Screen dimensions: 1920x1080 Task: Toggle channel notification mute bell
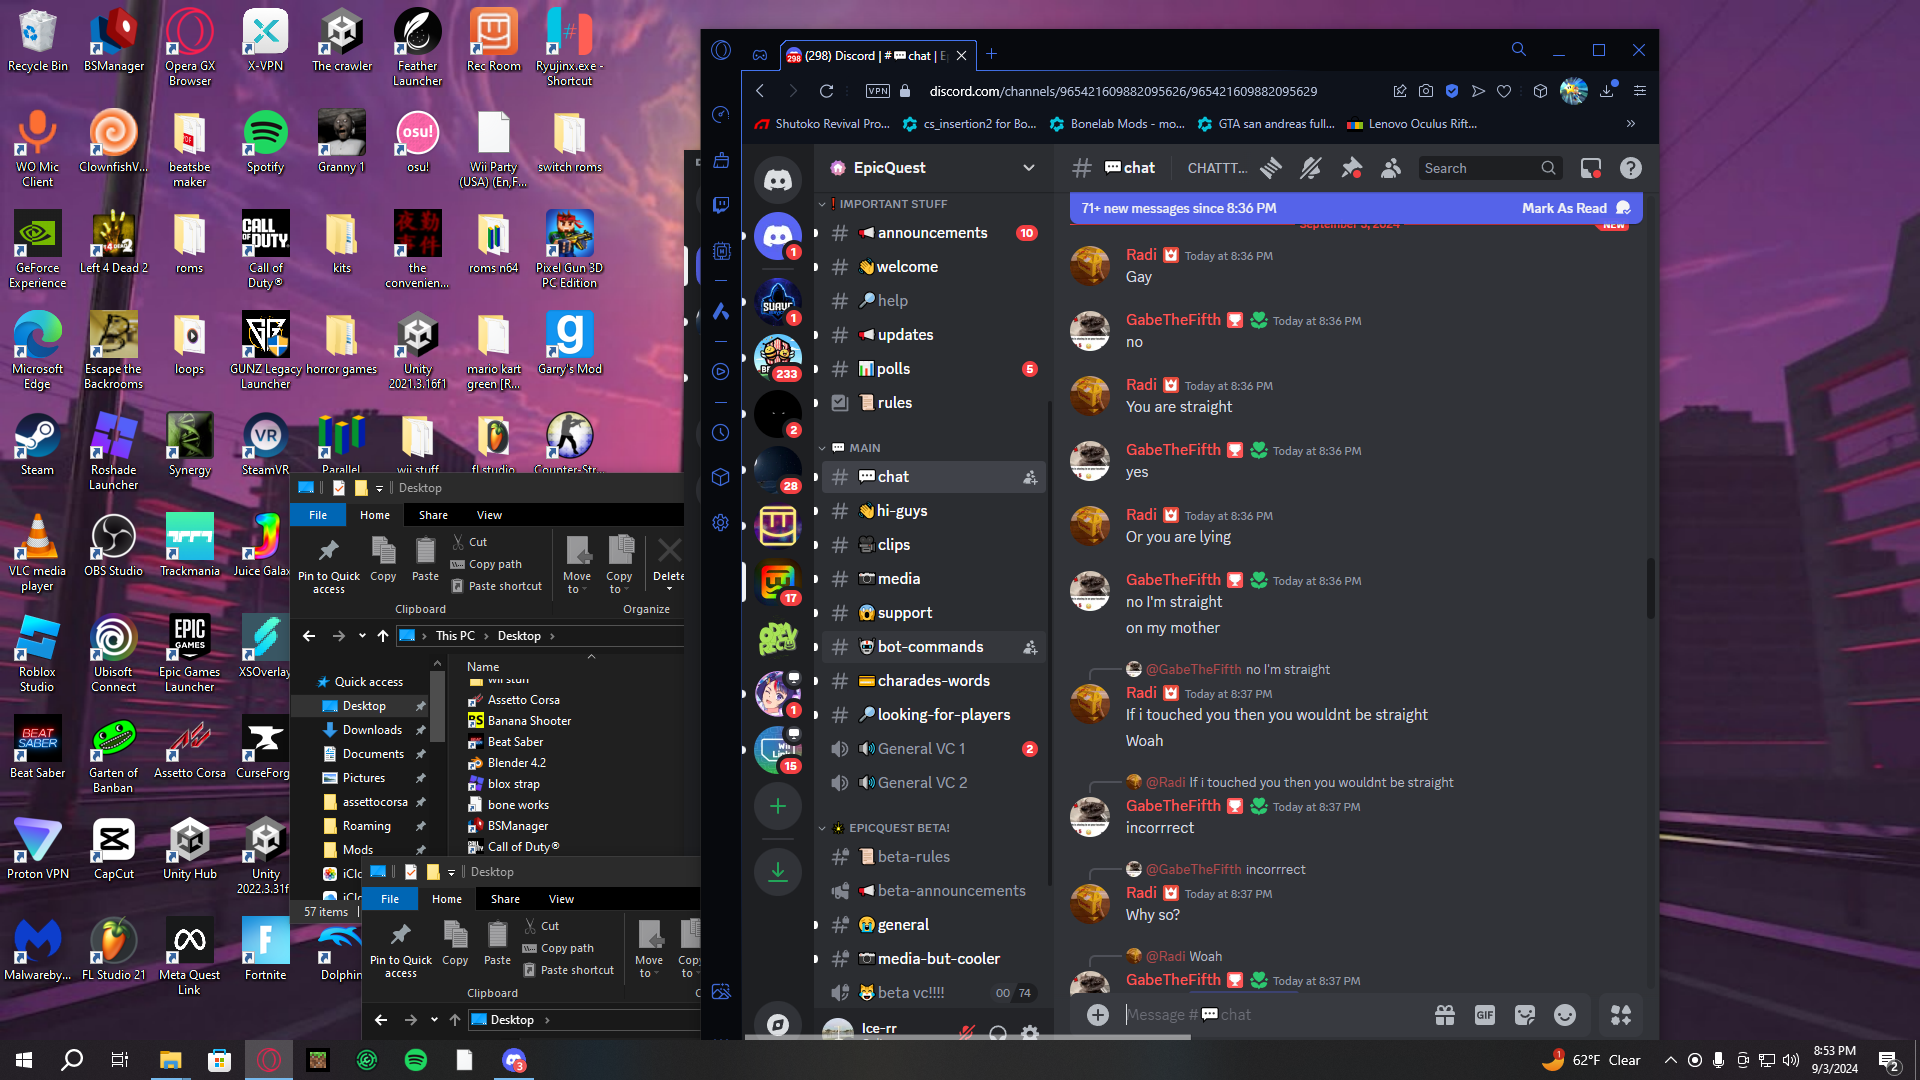(x=1310, y=168)
